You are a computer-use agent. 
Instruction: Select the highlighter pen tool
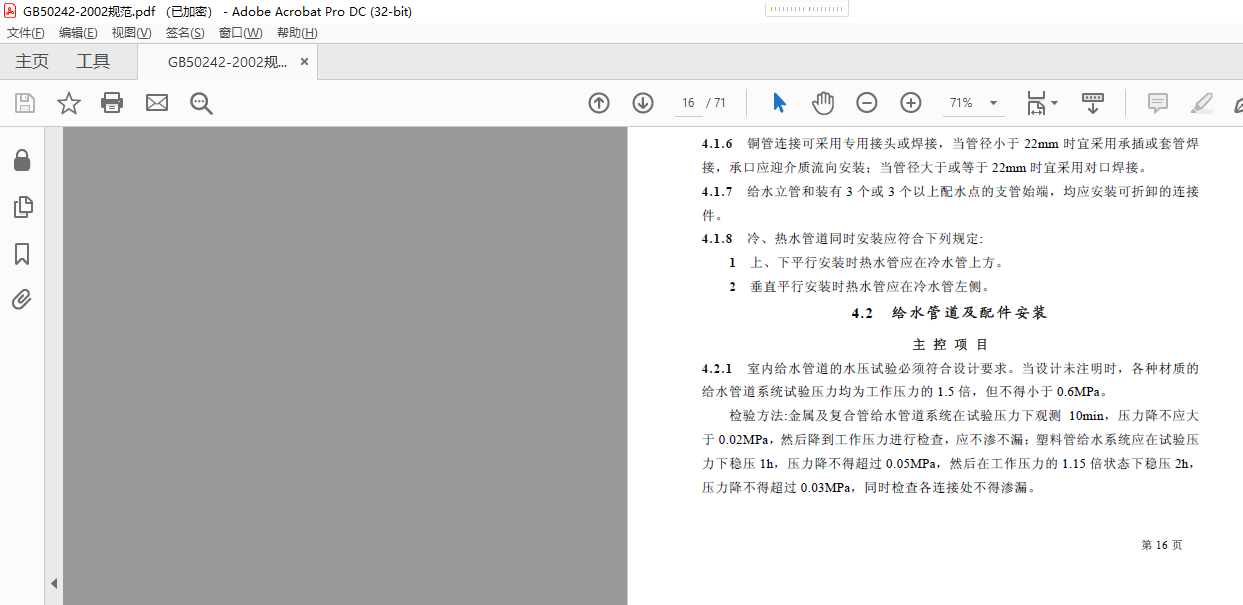tap(1201, 103)
